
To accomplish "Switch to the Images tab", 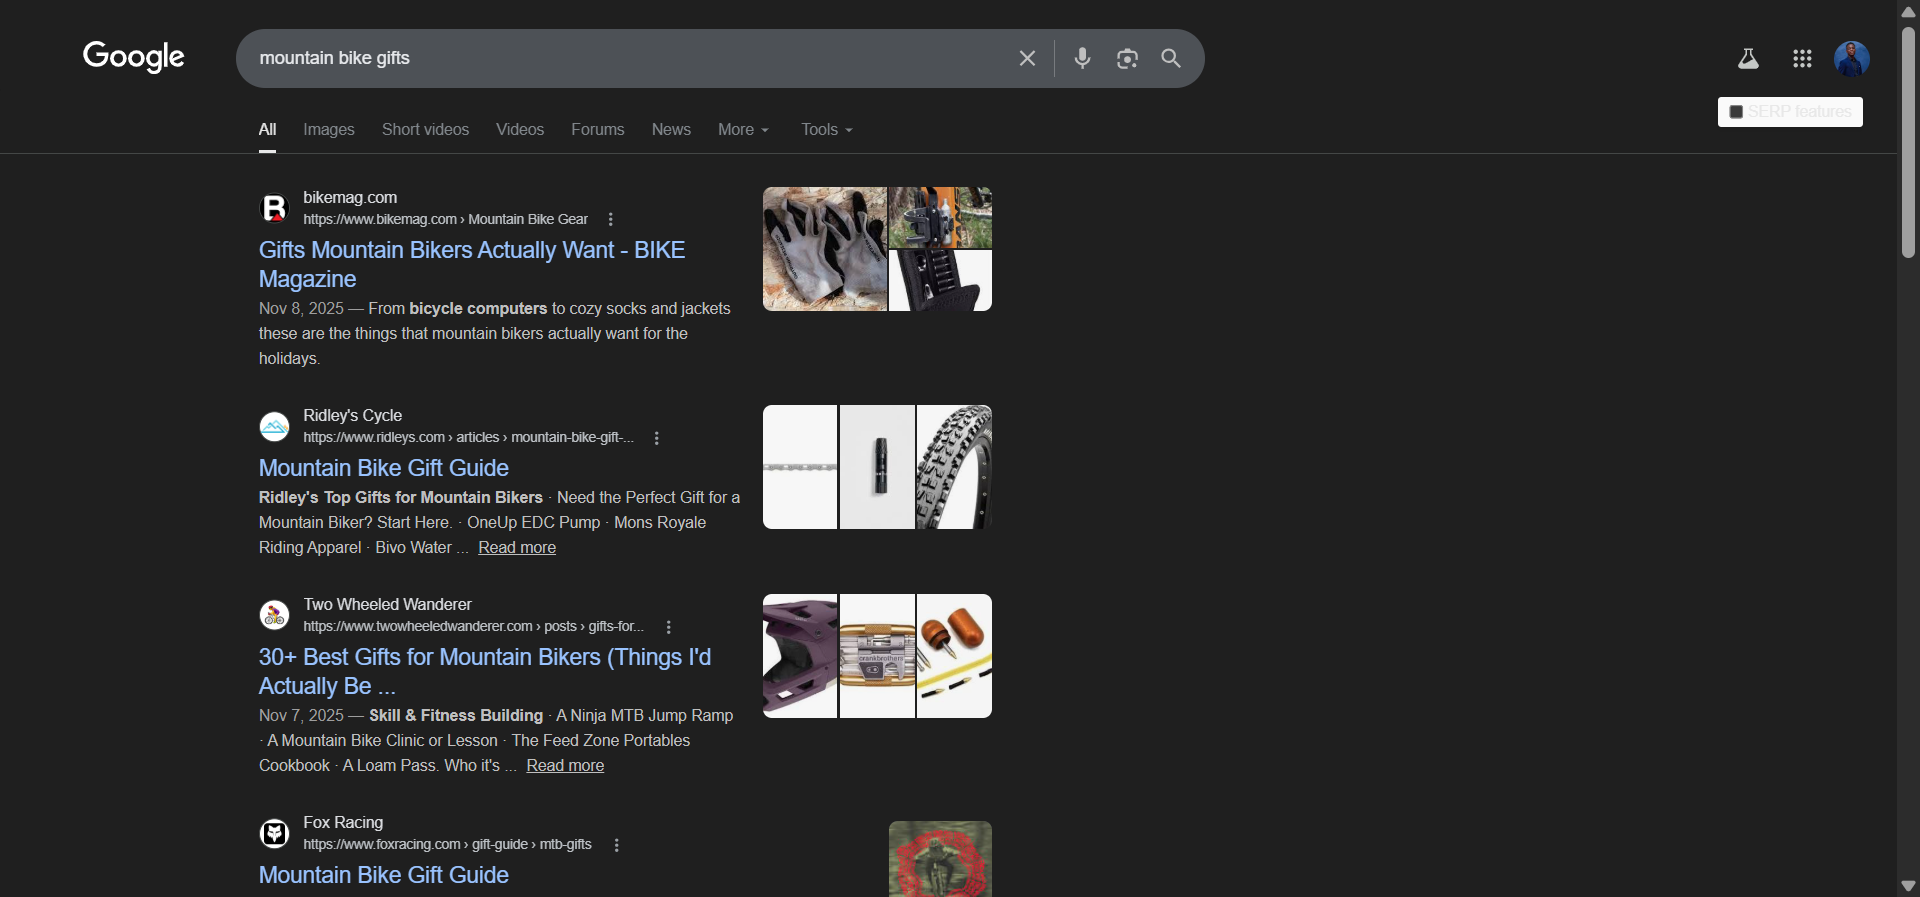I will pyautogui.click(x=329, y=130).
